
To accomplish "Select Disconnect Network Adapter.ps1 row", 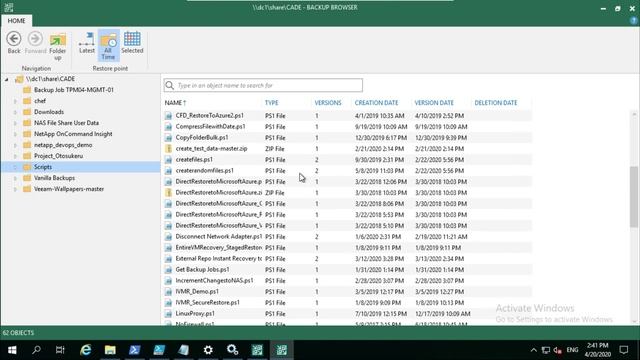I will (x=347, y=237).
